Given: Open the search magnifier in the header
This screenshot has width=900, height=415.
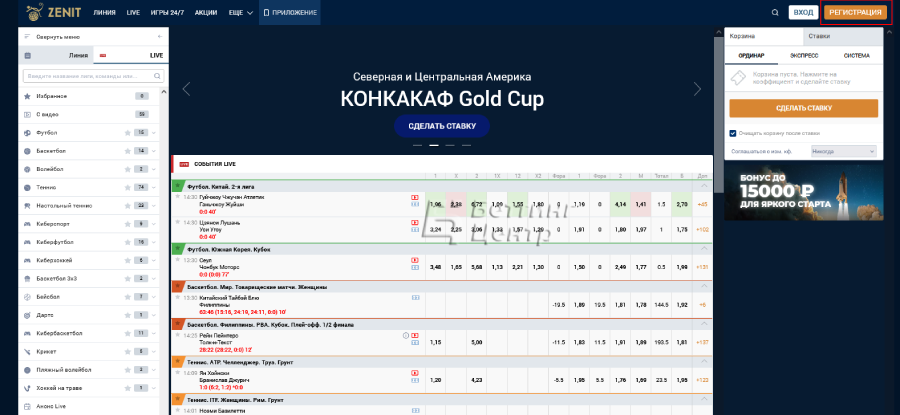Looking at the screenshot, I should pyautogui.click(x=775, y=12).
